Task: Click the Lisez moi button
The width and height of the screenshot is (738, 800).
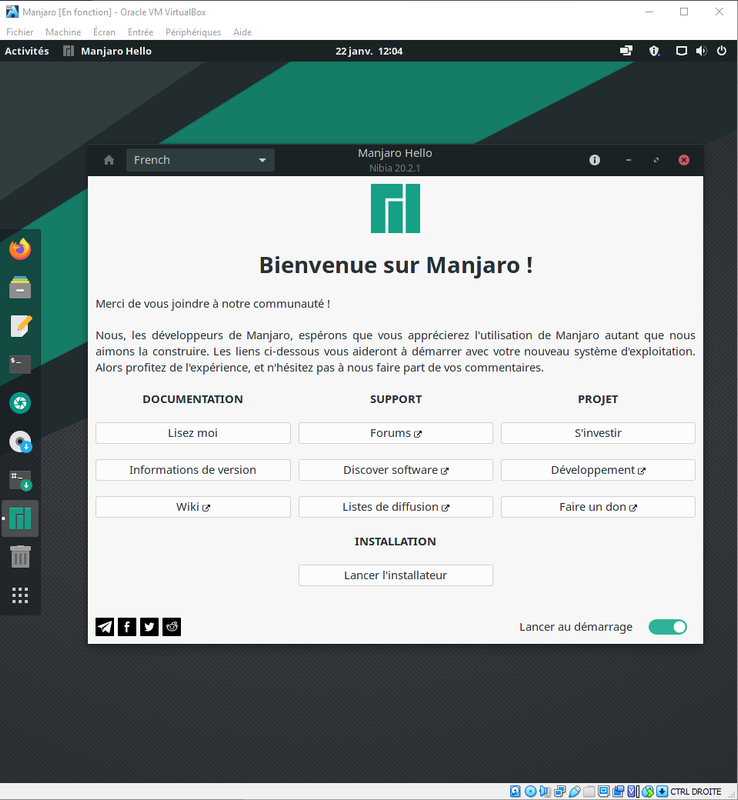Action: (193, 433)
